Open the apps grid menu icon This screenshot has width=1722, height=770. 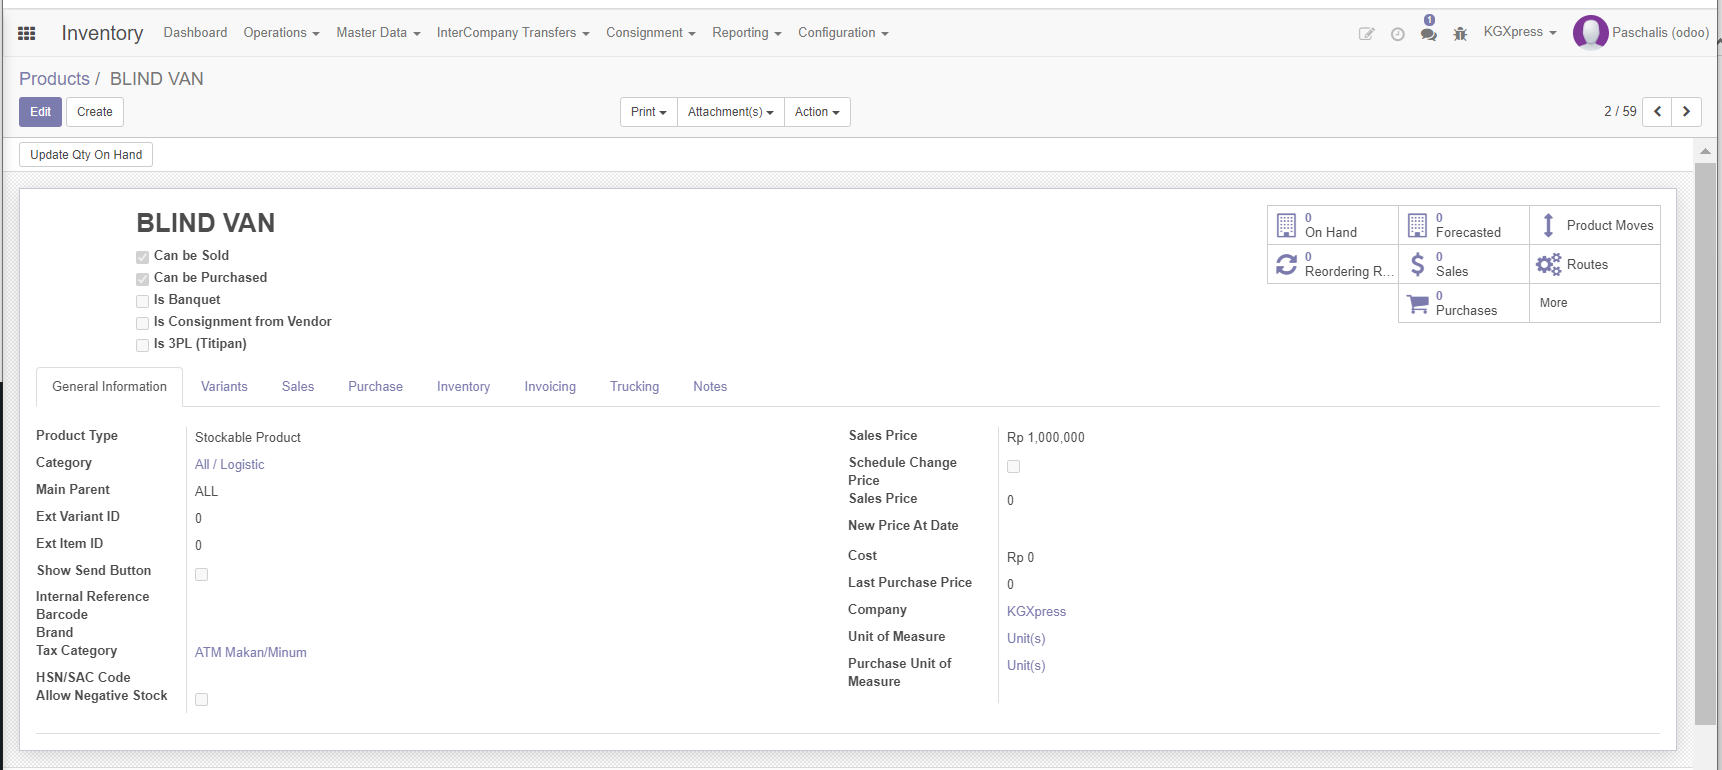point(27,33)
